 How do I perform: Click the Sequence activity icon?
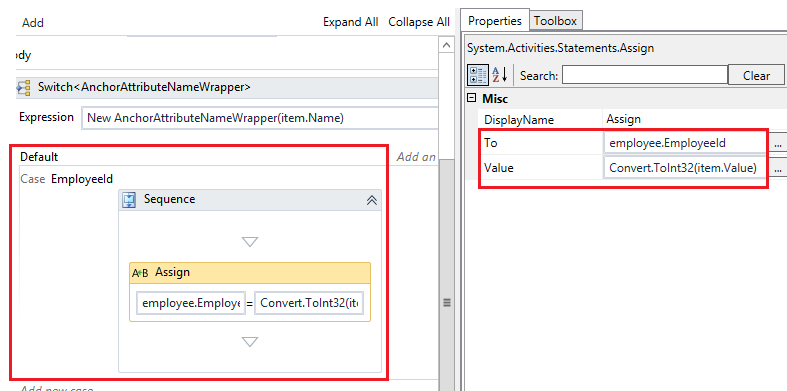(129, 200)
